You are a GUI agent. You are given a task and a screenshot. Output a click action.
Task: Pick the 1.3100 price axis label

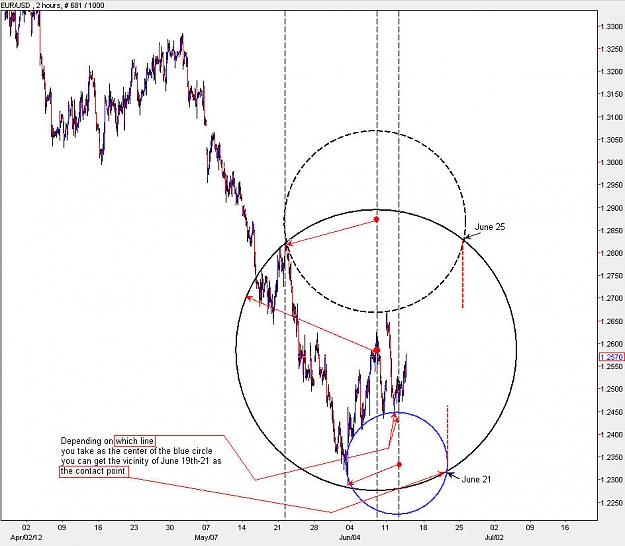(612, 118)
